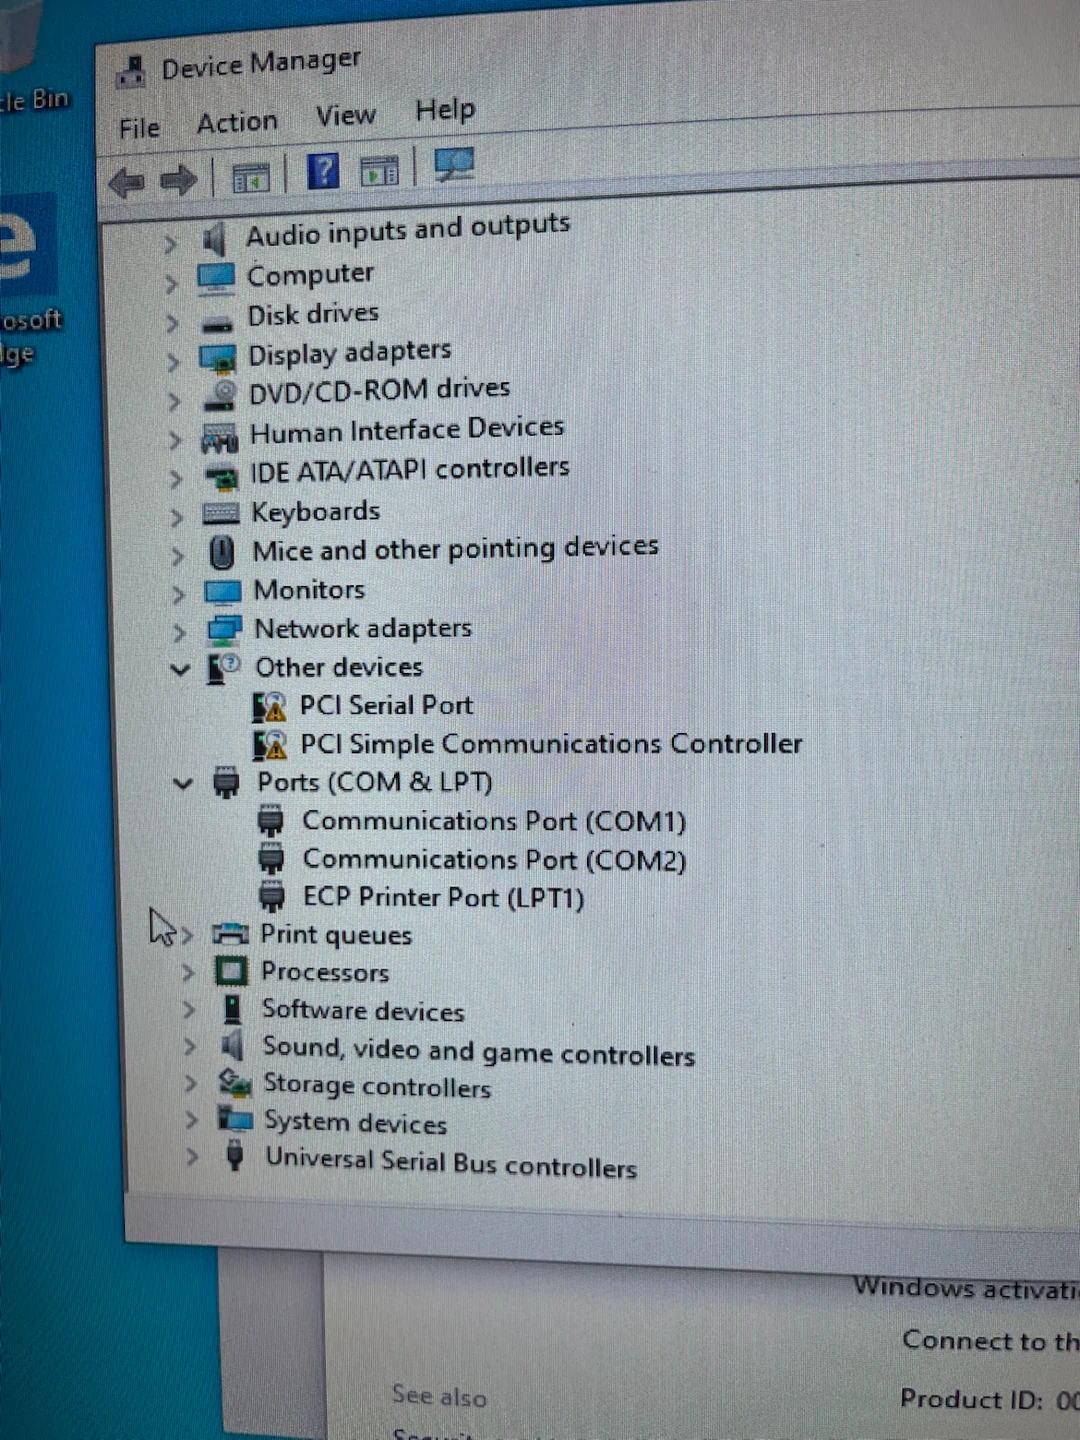
Task: Expand Disk drives chevron
Action: (172, 323)
